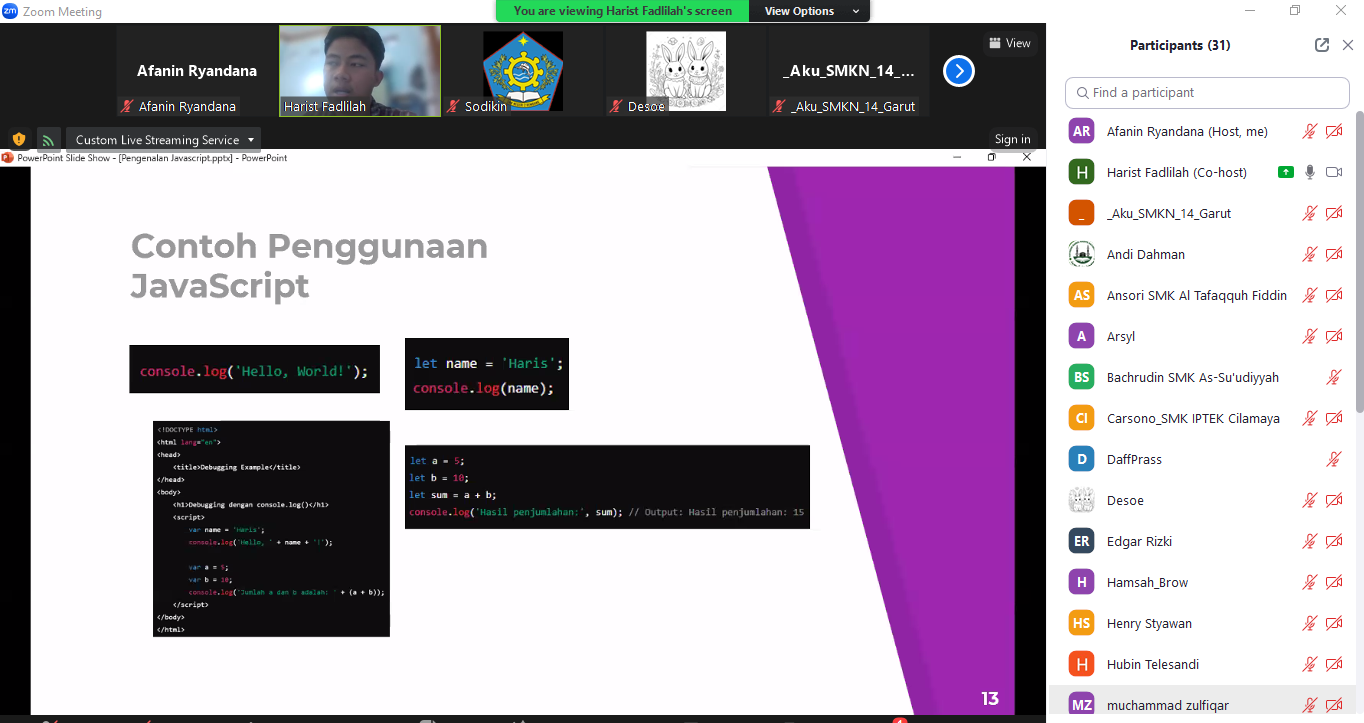Click Henry Styawan's muted microphone icon
The width and height of the screenshot is (1364, 723).
point(1309,623)
